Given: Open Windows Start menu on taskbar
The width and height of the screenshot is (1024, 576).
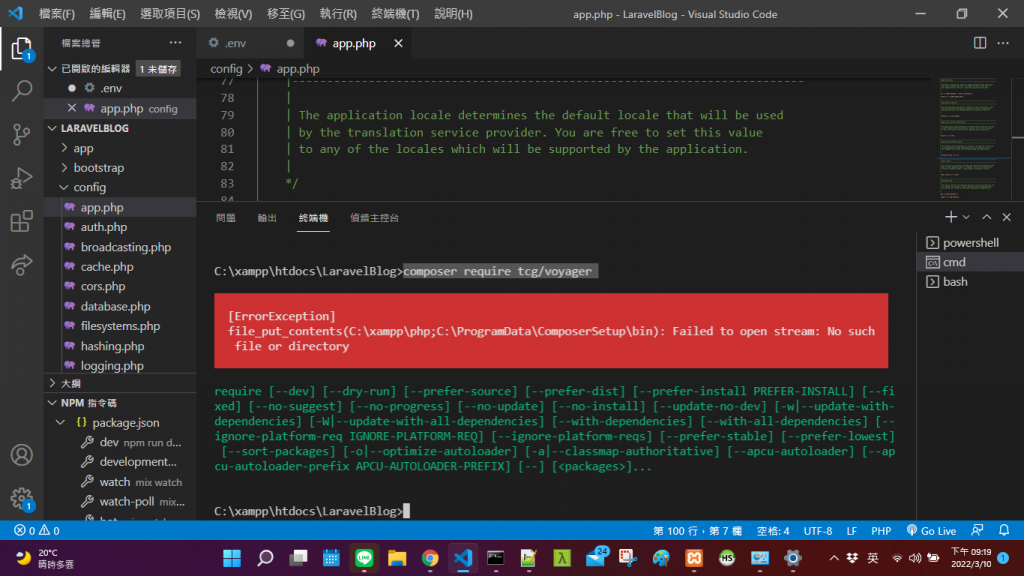Looking at the screenshot, I should coord(232,558).
